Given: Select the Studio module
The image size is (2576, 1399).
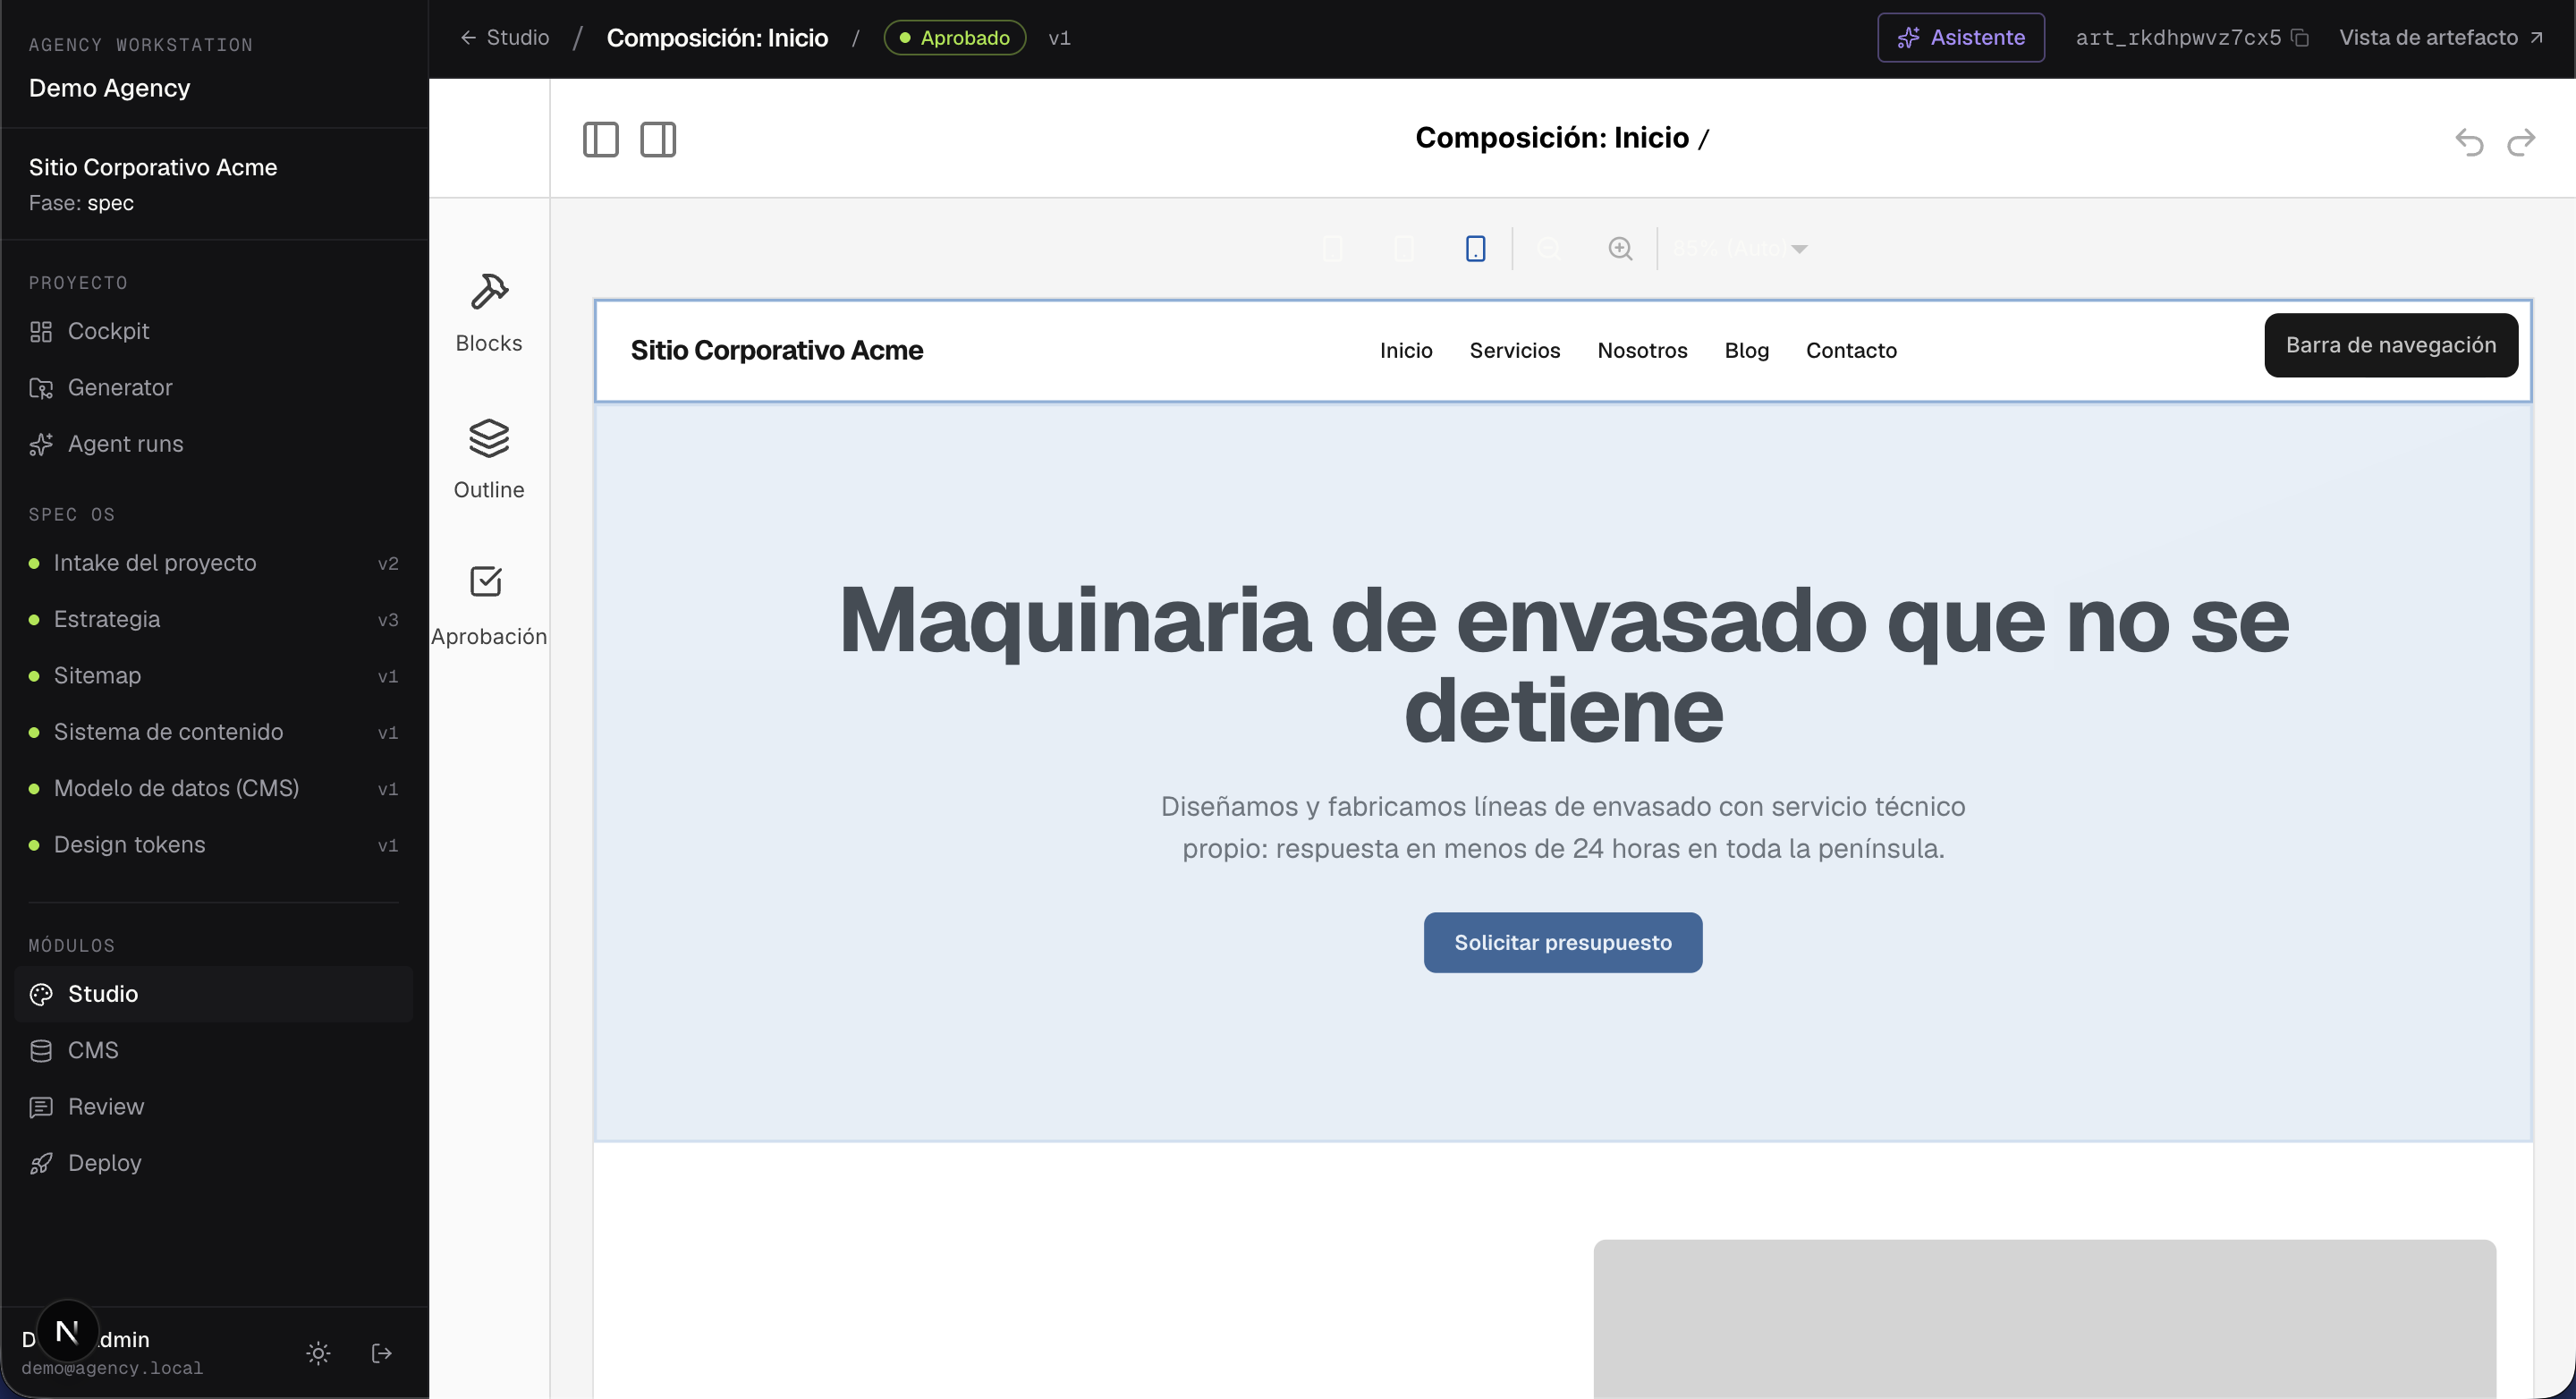Looking at the screenshot, I should [x=214, y=994].
